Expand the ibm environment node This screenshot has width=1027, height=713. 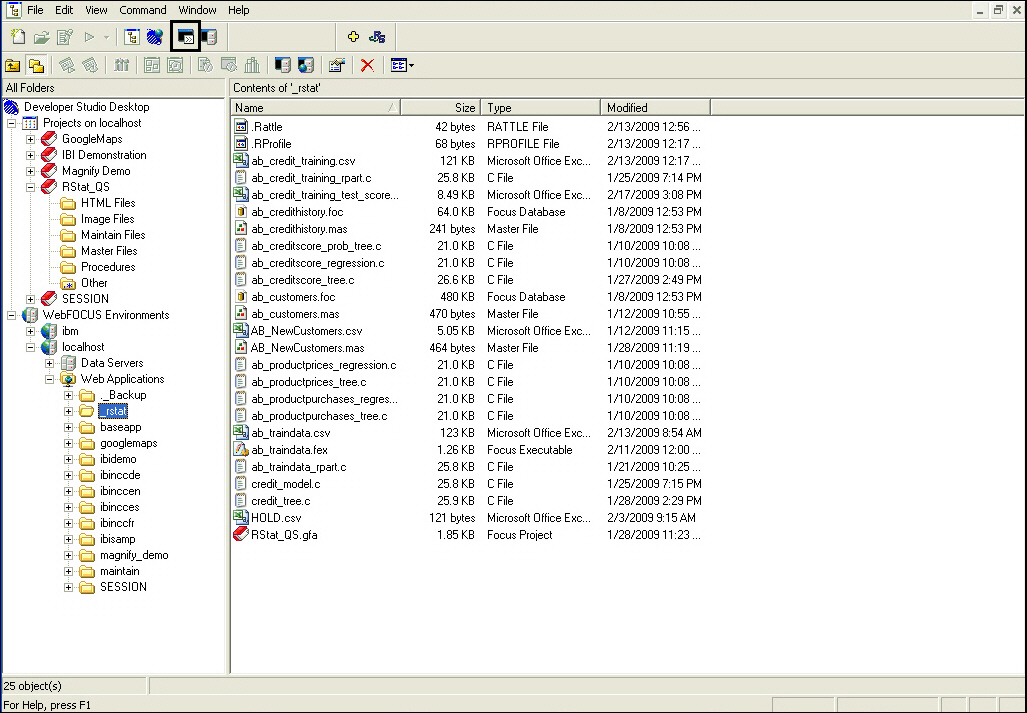point(30,331)
